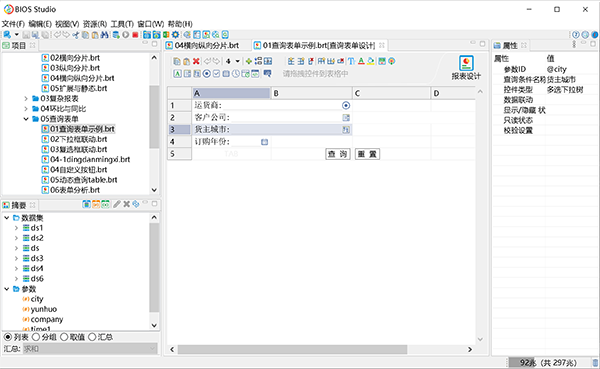Collapse the 参数 tree node
The width and height of the screenshot is (600, 369).
coord(7,289)
